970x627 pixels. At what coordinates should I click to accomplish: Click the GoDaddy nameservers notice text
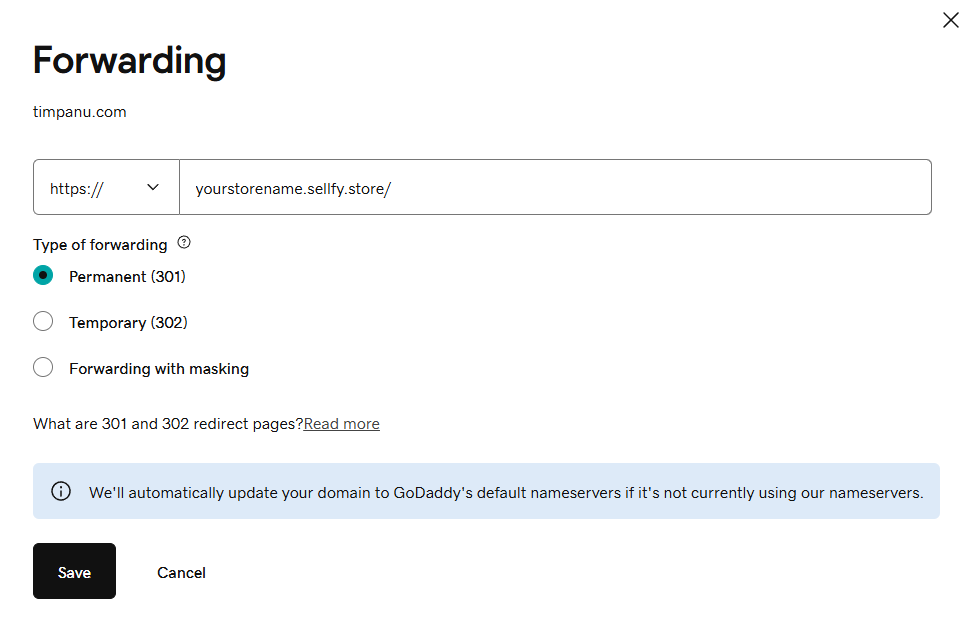[506, 493]
